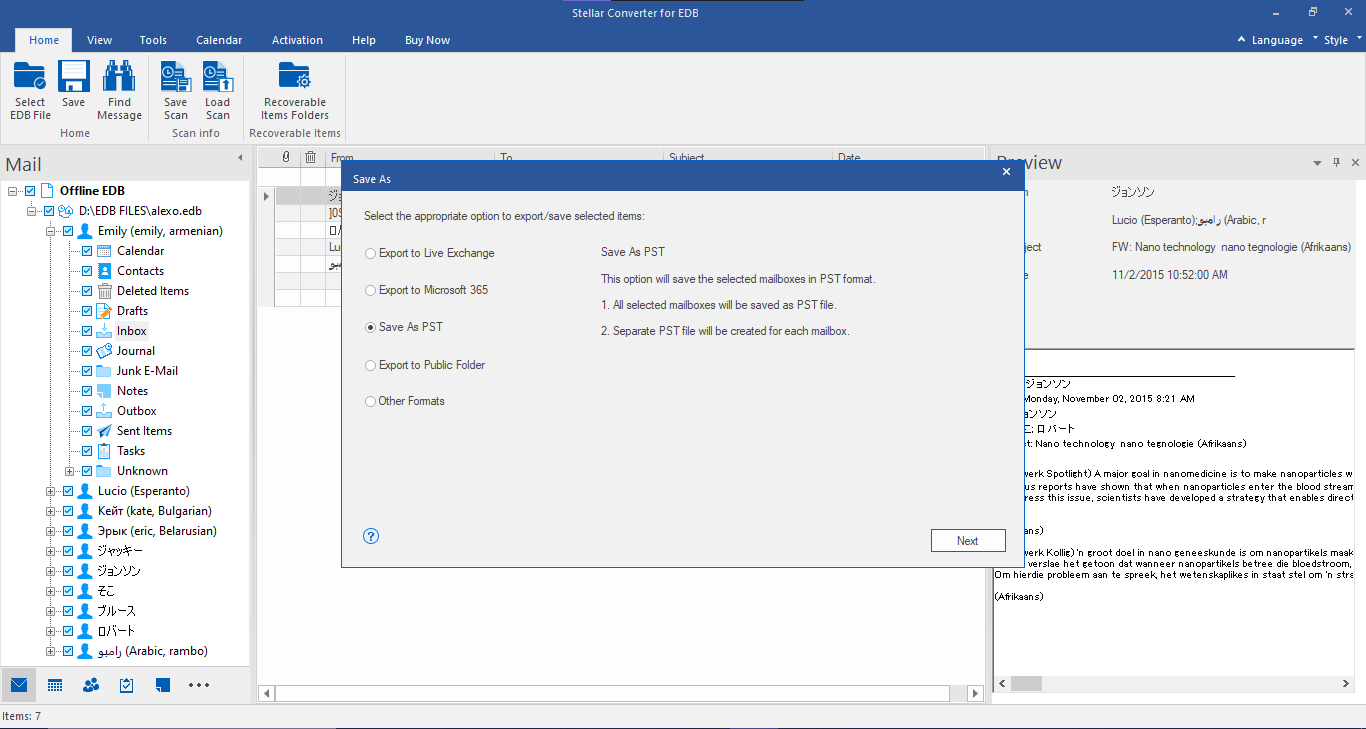
Task: Expand the Unknown folder node
Action: pos(70,471)
